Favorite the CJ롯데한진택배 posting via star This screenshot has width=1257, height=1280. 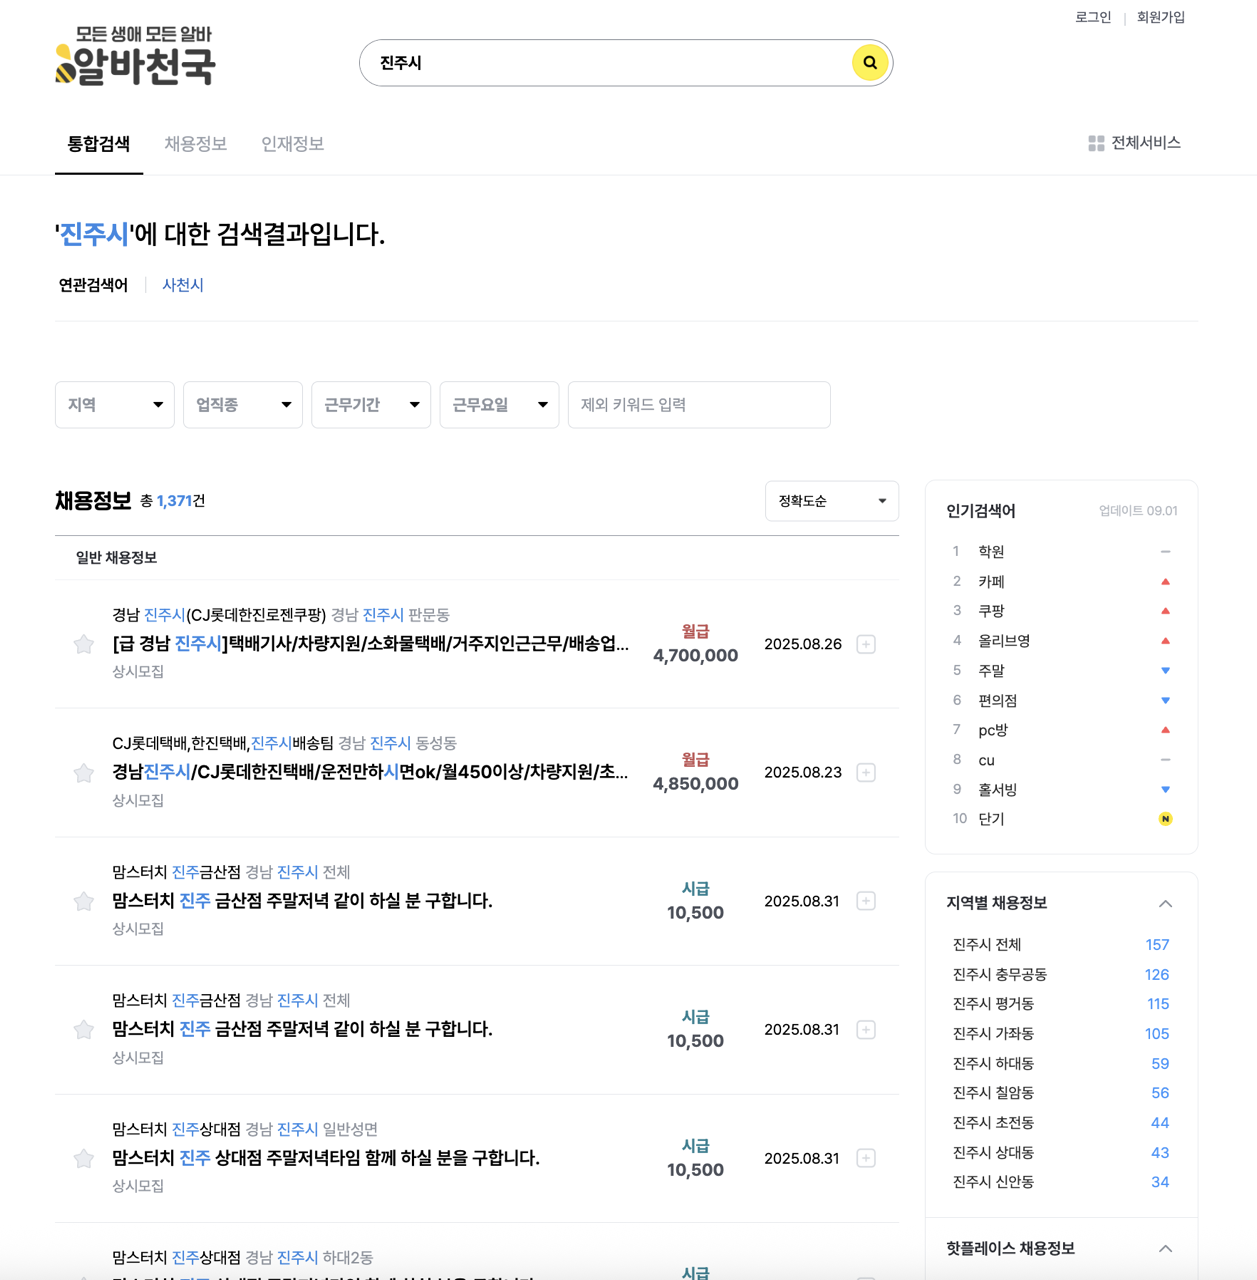tap(83, 772)
